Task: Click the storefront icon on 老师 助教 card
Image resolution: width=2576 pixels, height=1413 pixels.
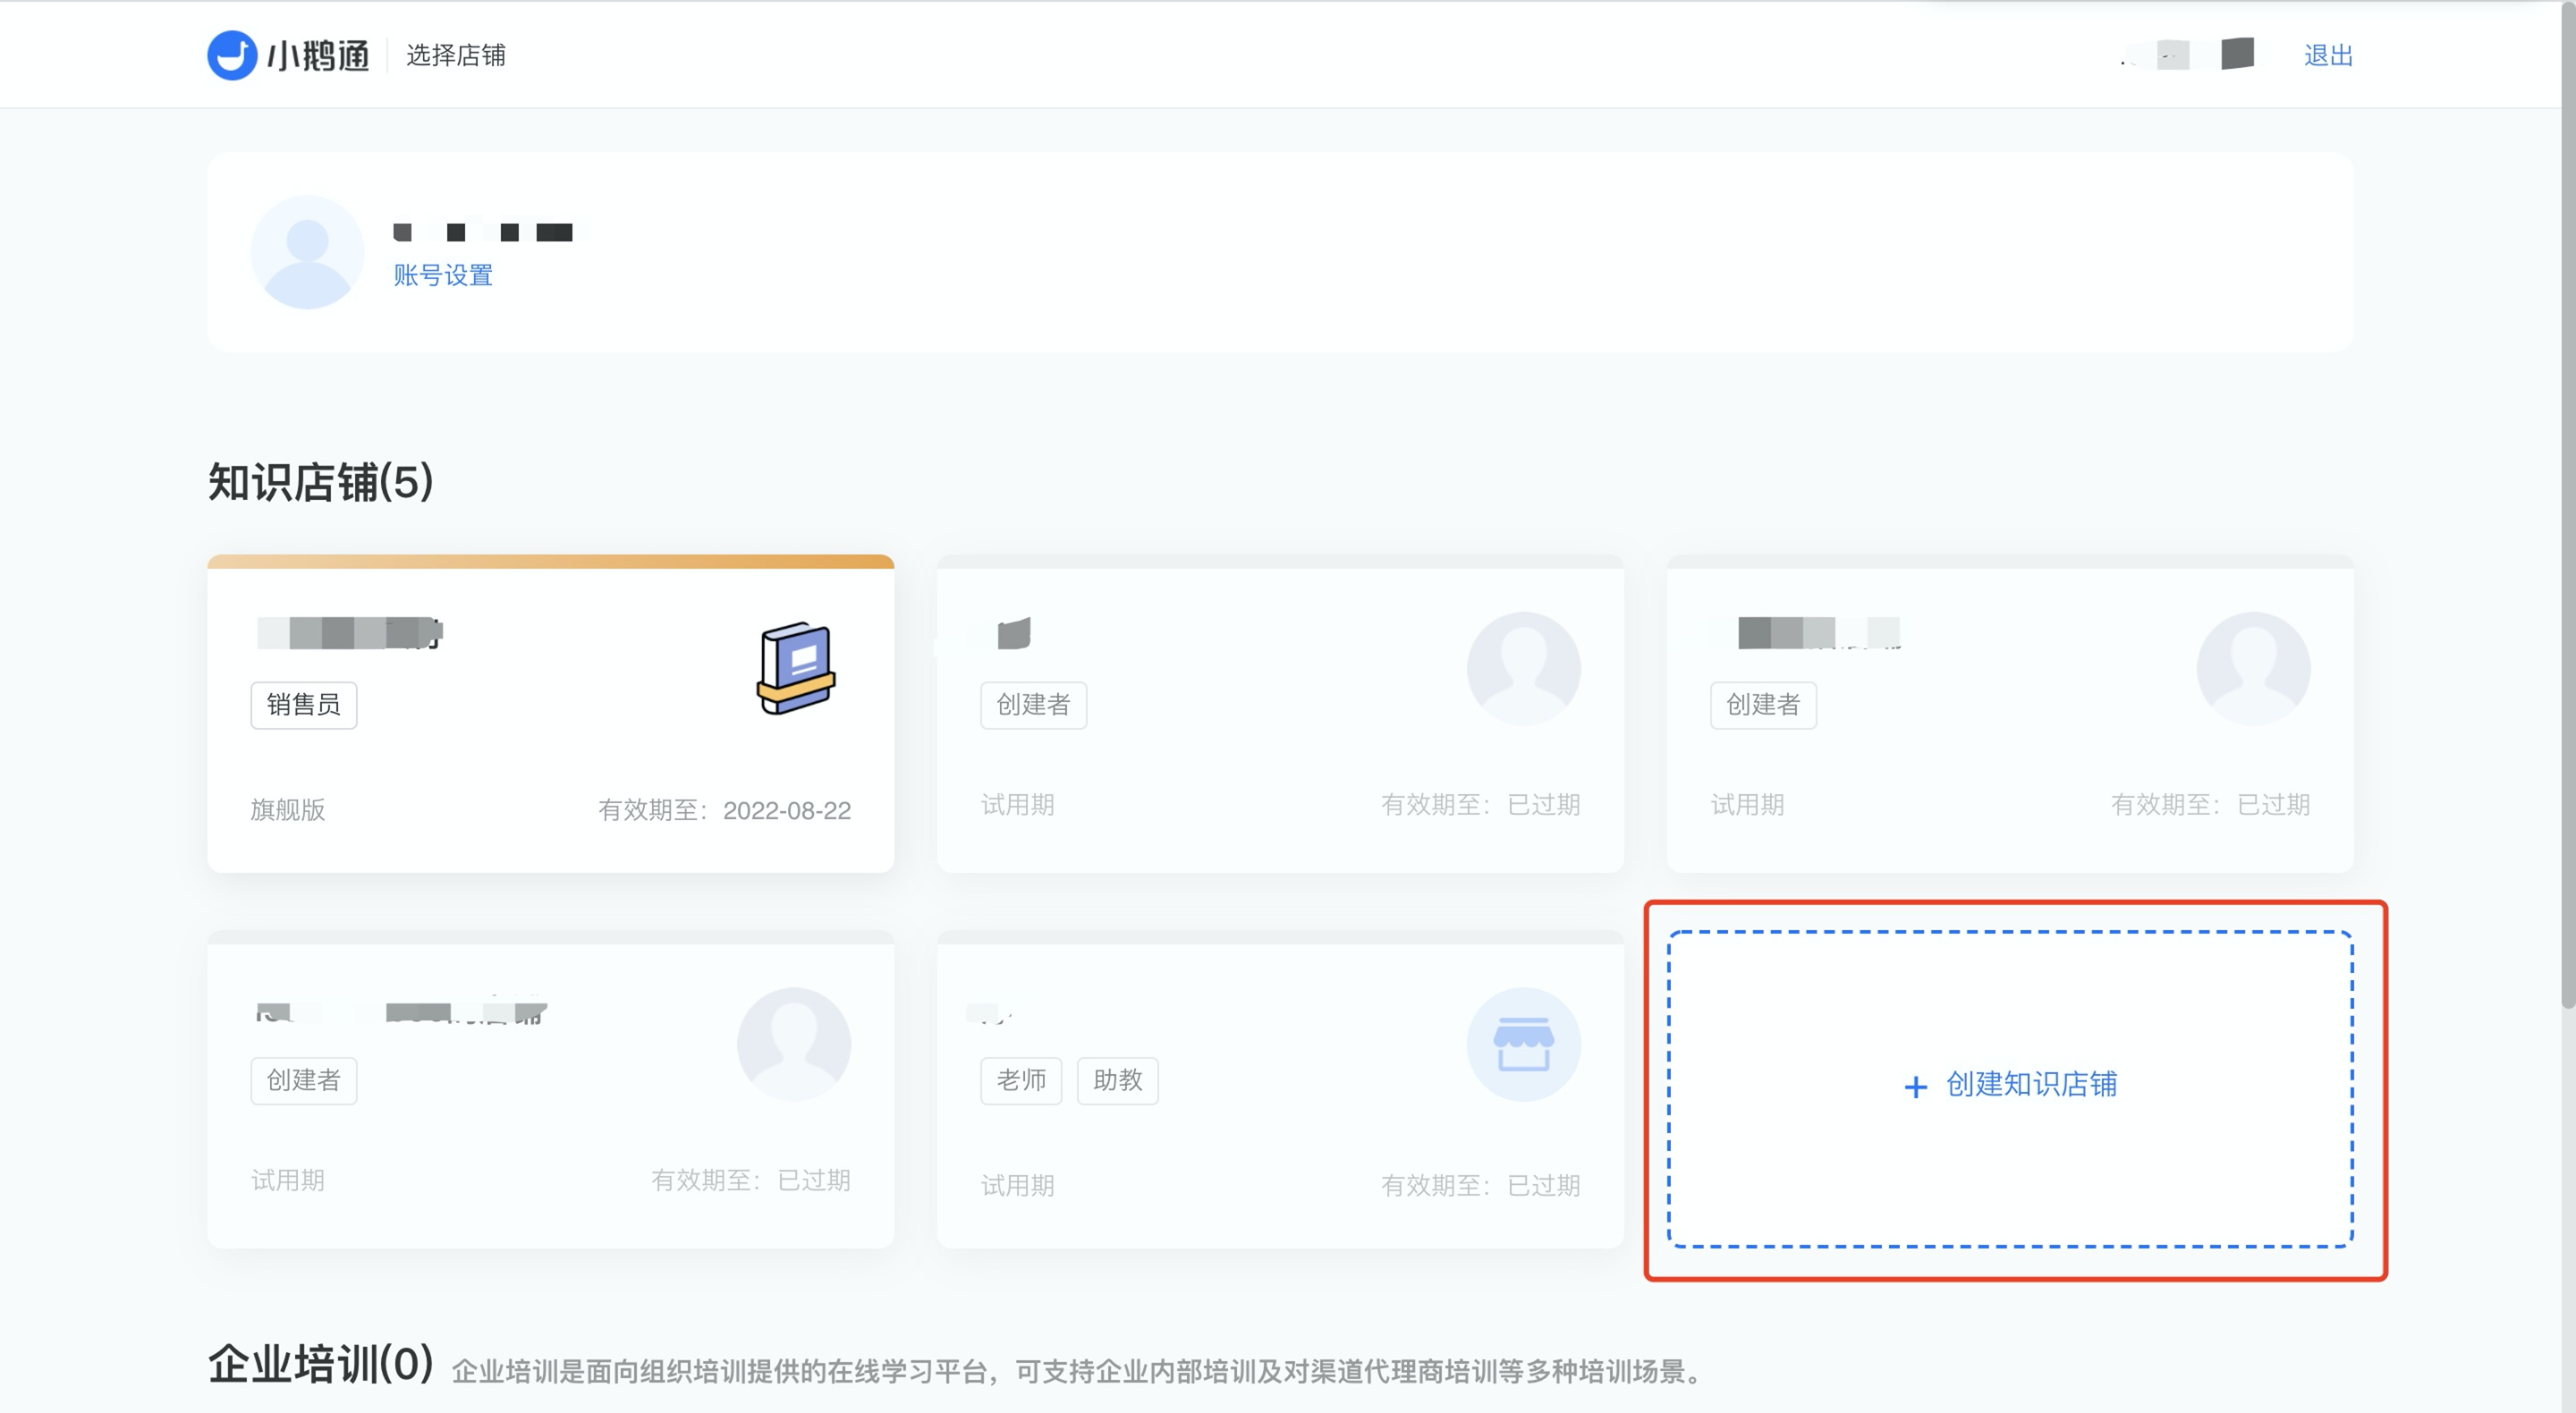Action: 1523,1044
